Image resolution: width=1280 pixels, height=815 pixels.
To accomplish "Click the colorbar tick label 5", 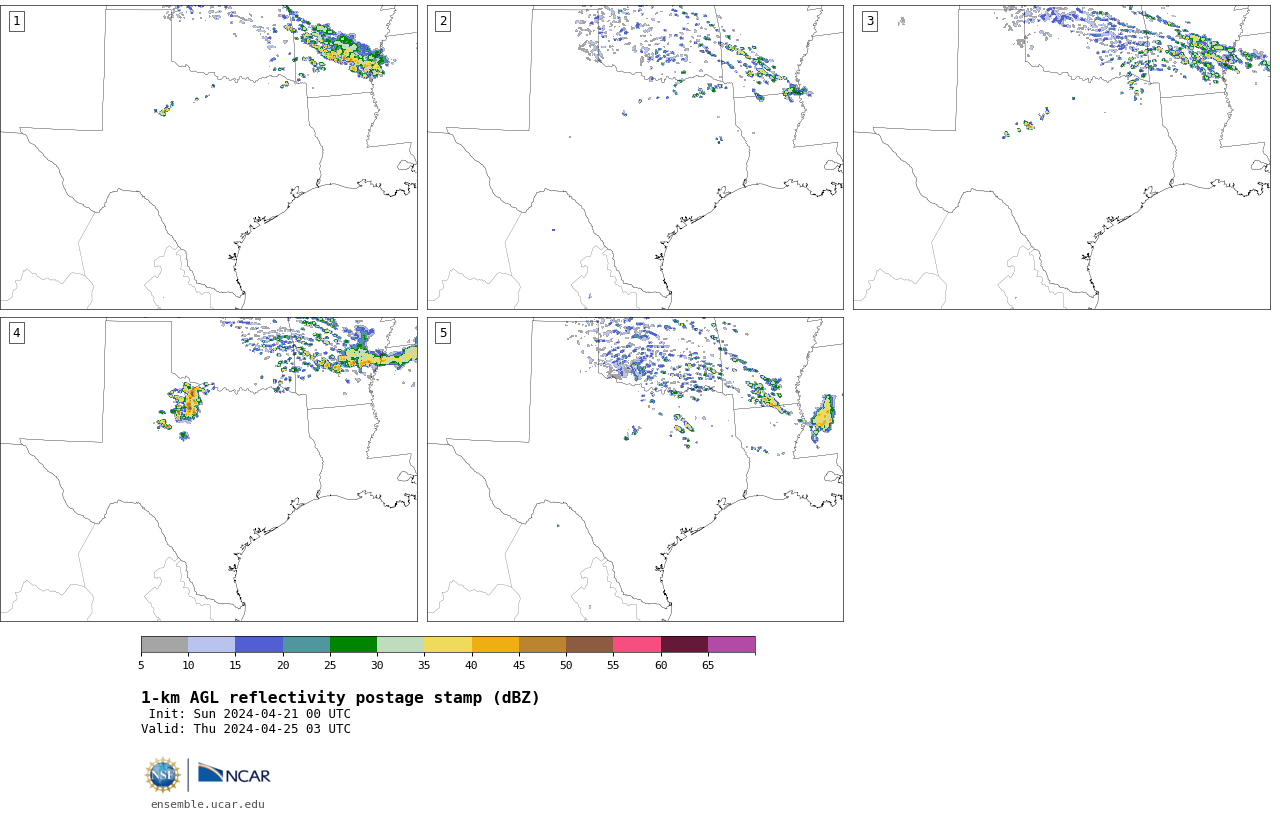I will 141,665.
